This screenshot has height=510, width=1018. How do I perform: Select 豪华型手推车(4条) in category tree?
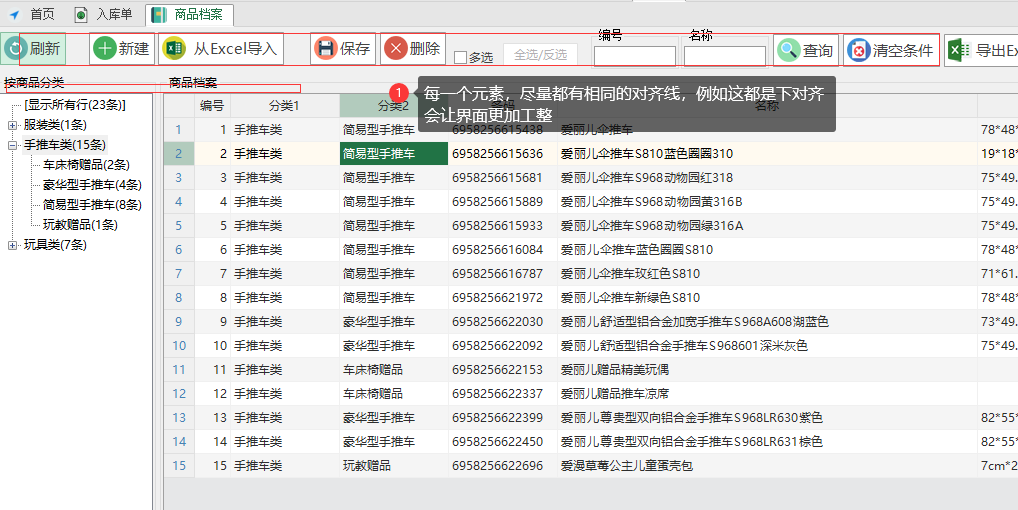point(92,185)
